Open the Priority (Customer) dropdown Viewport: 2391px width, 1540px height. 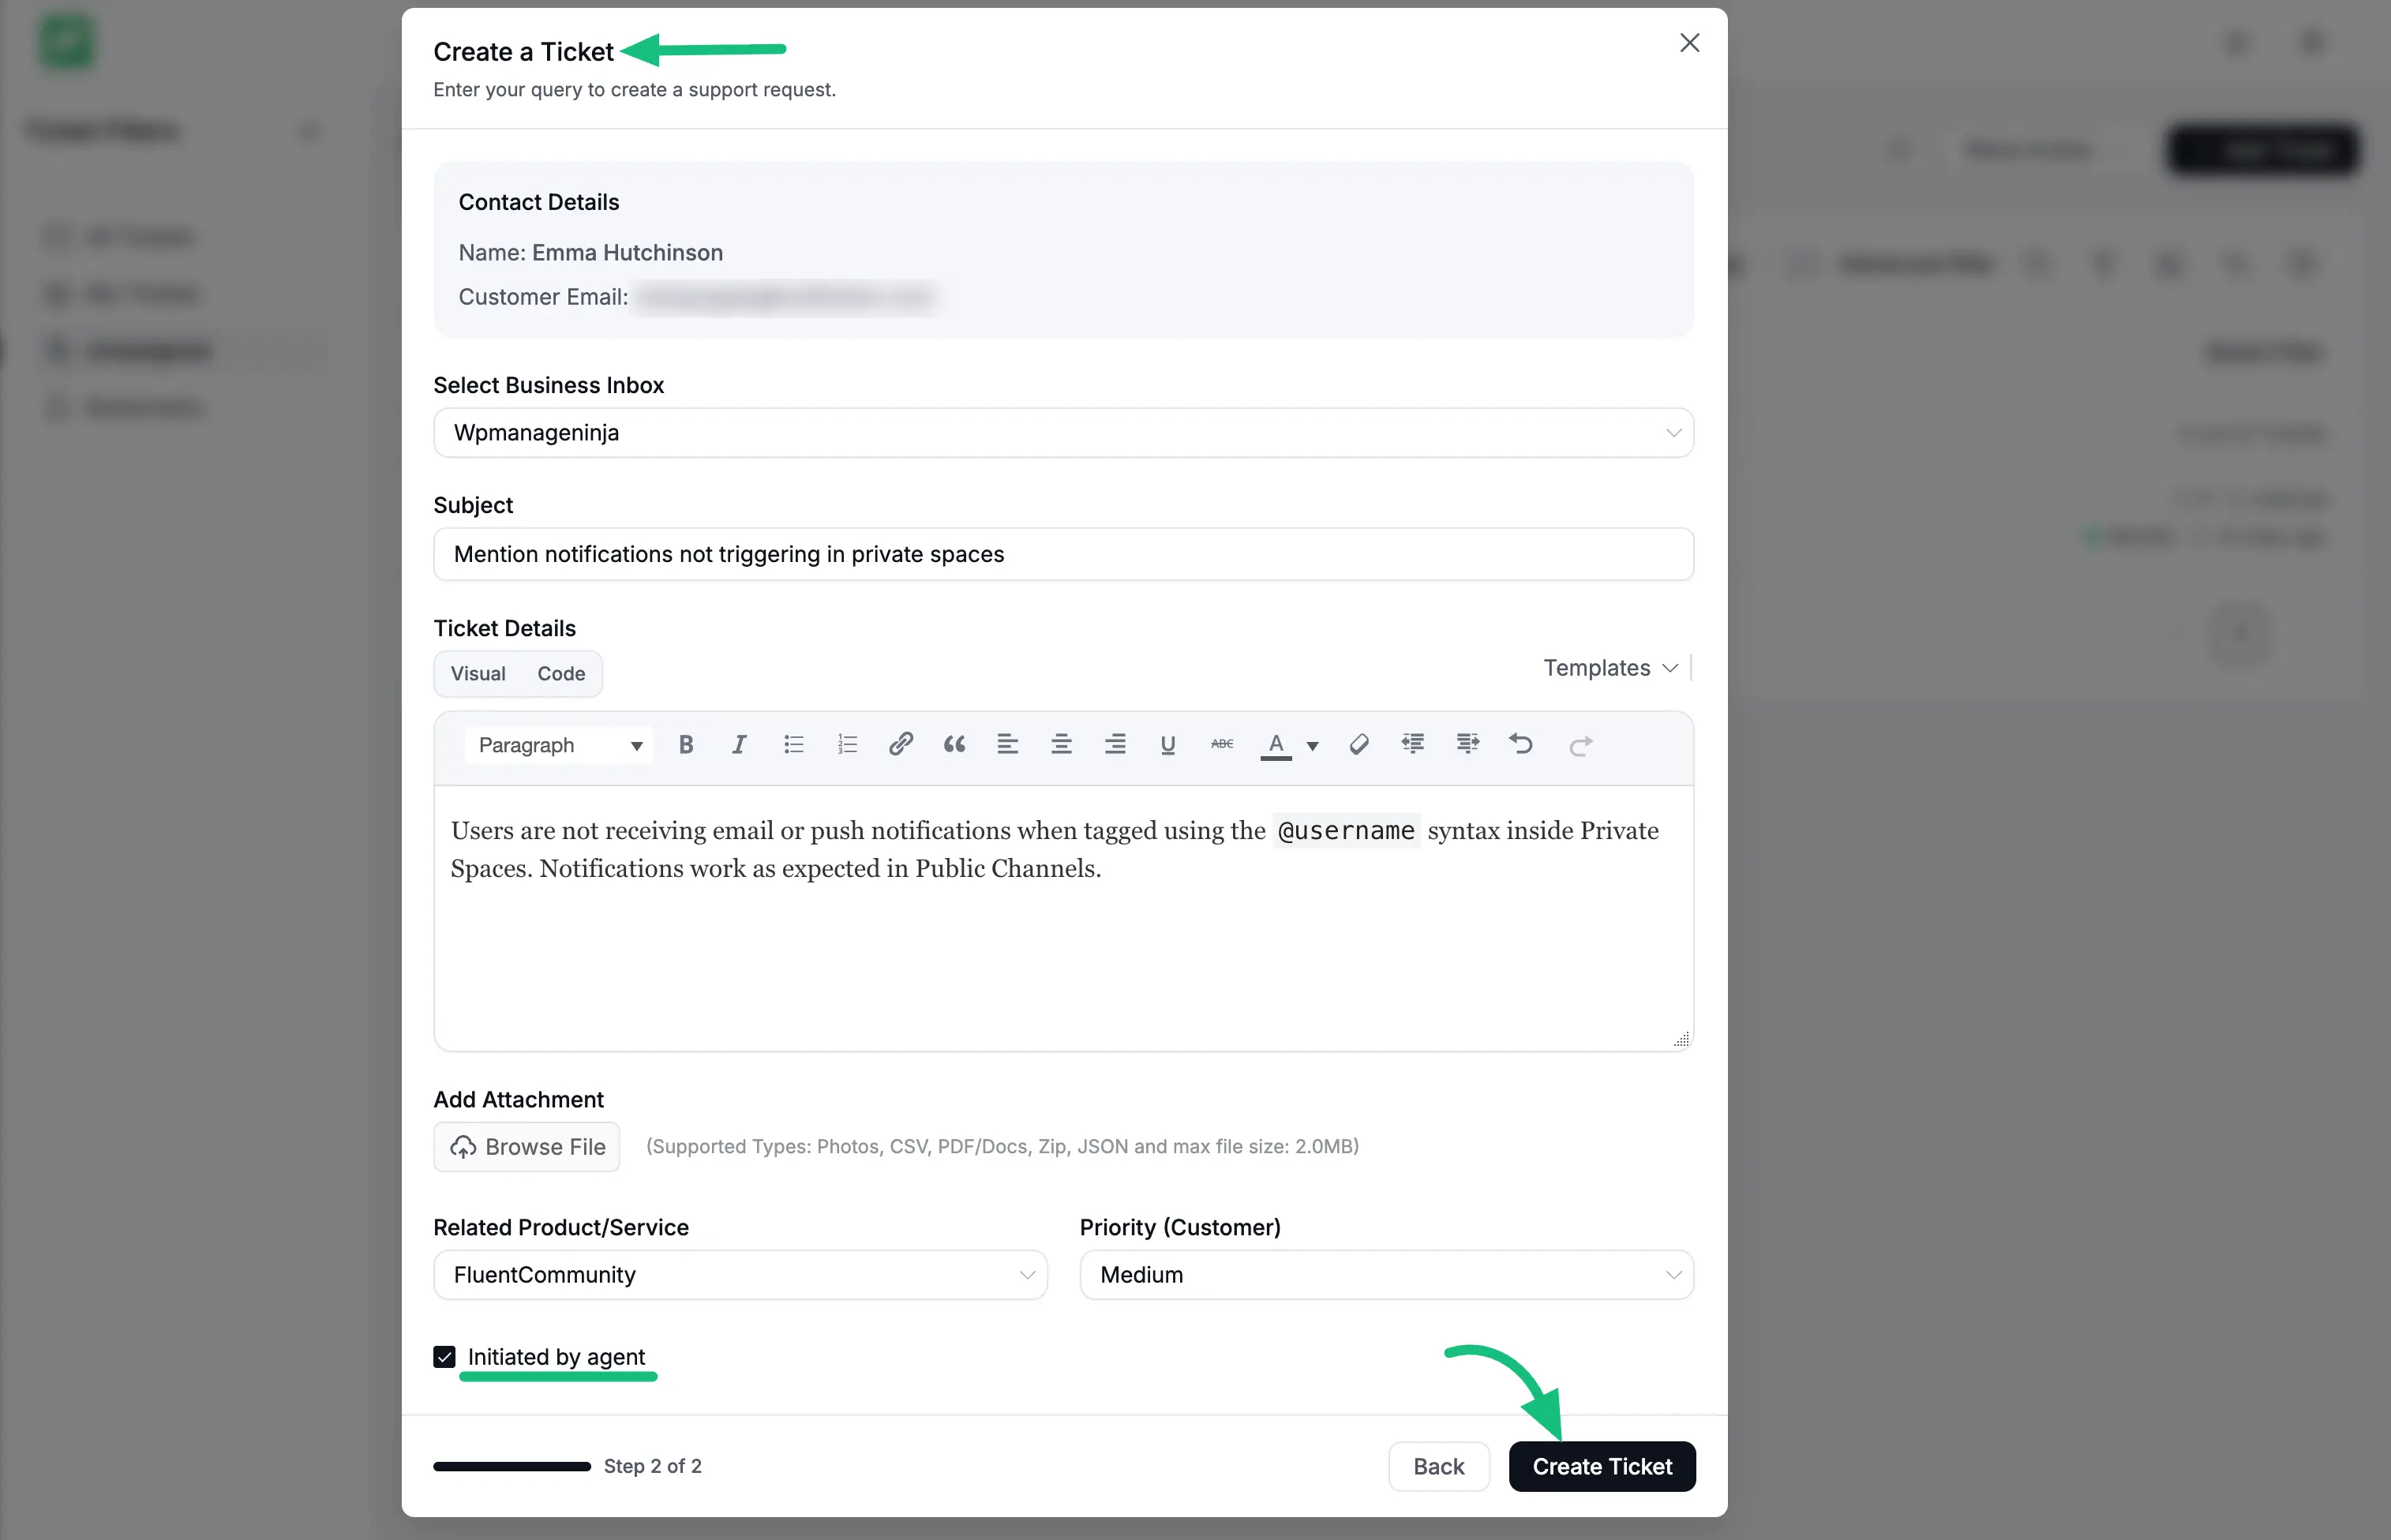pyautogui.click(x=1385, y=1274)
